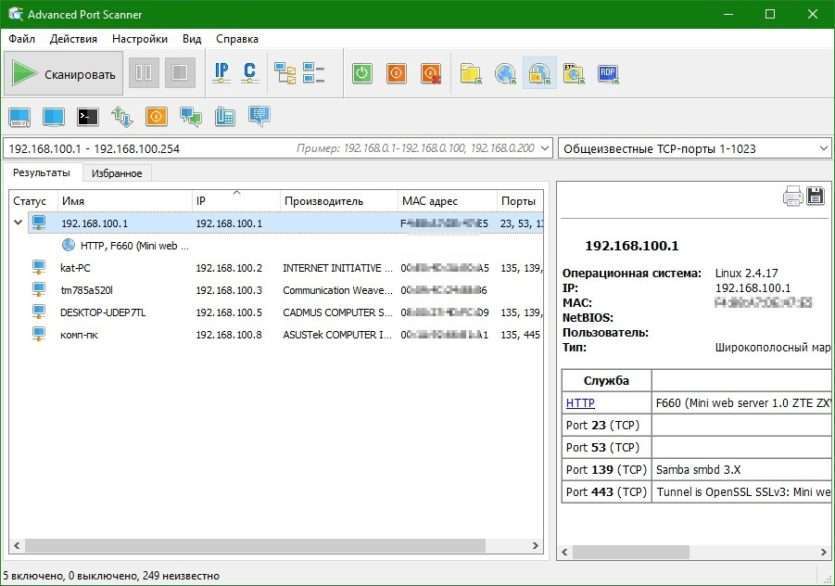Select the kat-PC row
835x586 pixels.
pyautogui.click(x=277, y=268)
